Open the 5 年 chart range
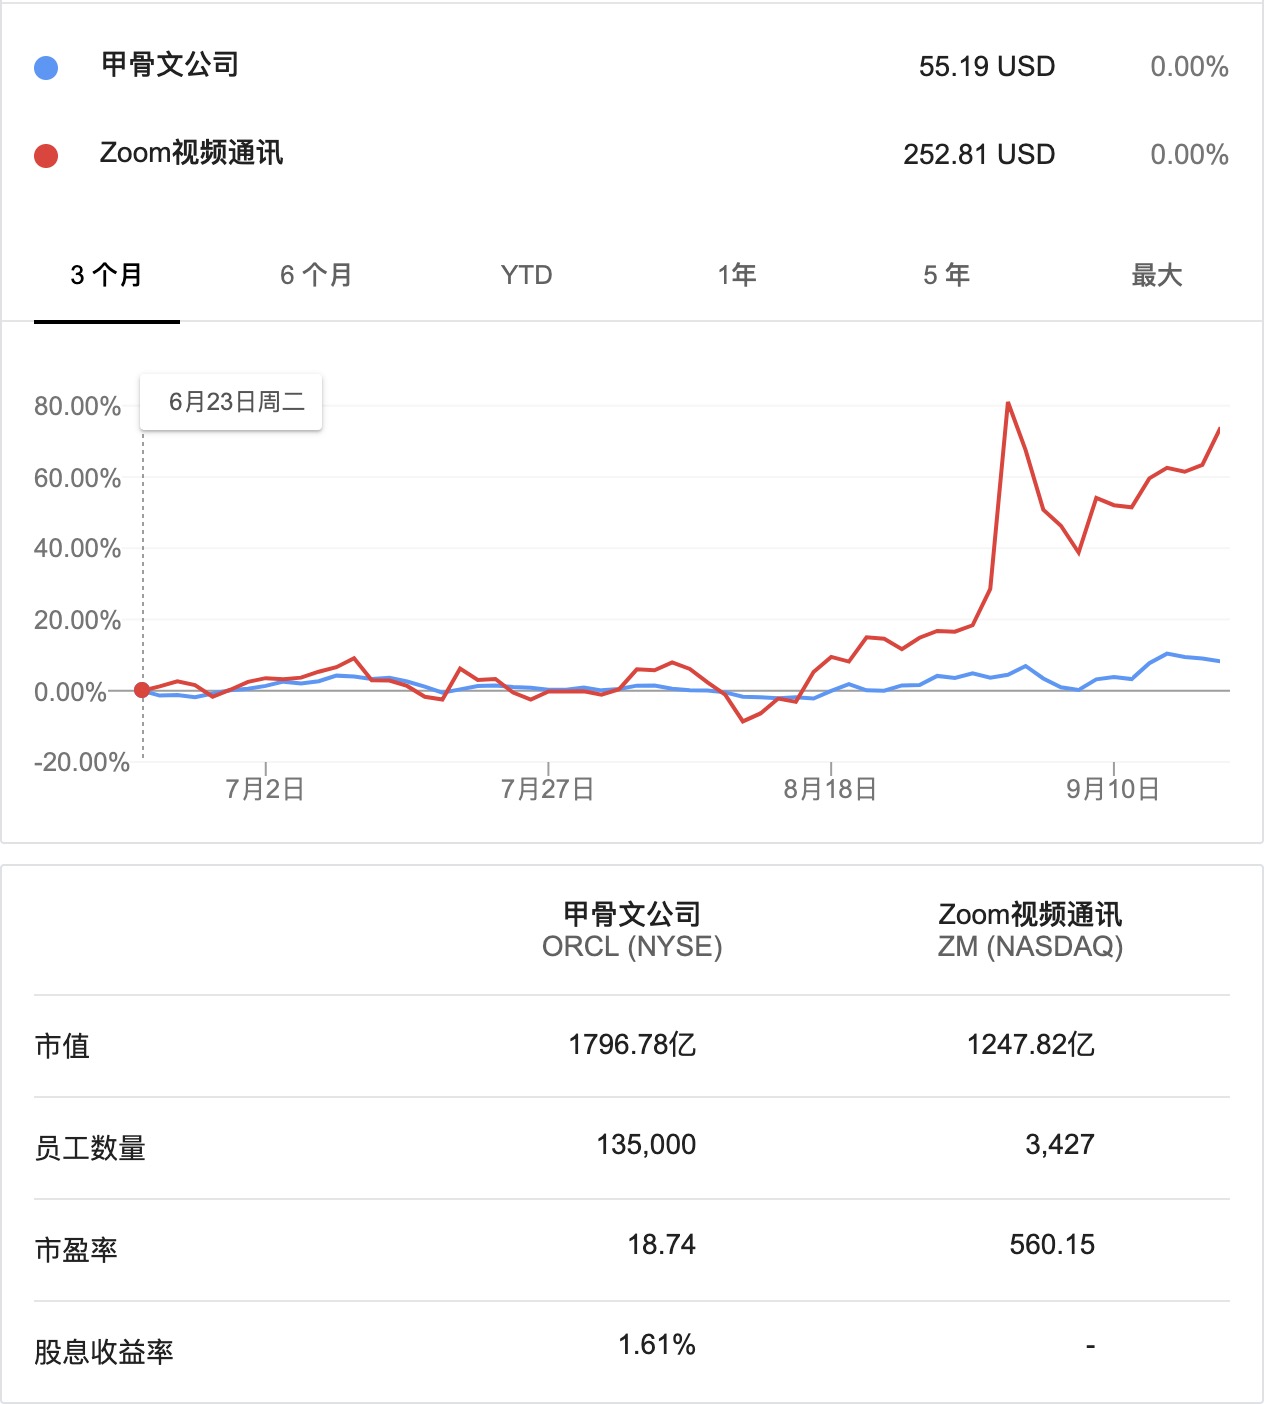Image resolution: width=1270 pixels, height=1404 pixels. click(x=947, y=275)
